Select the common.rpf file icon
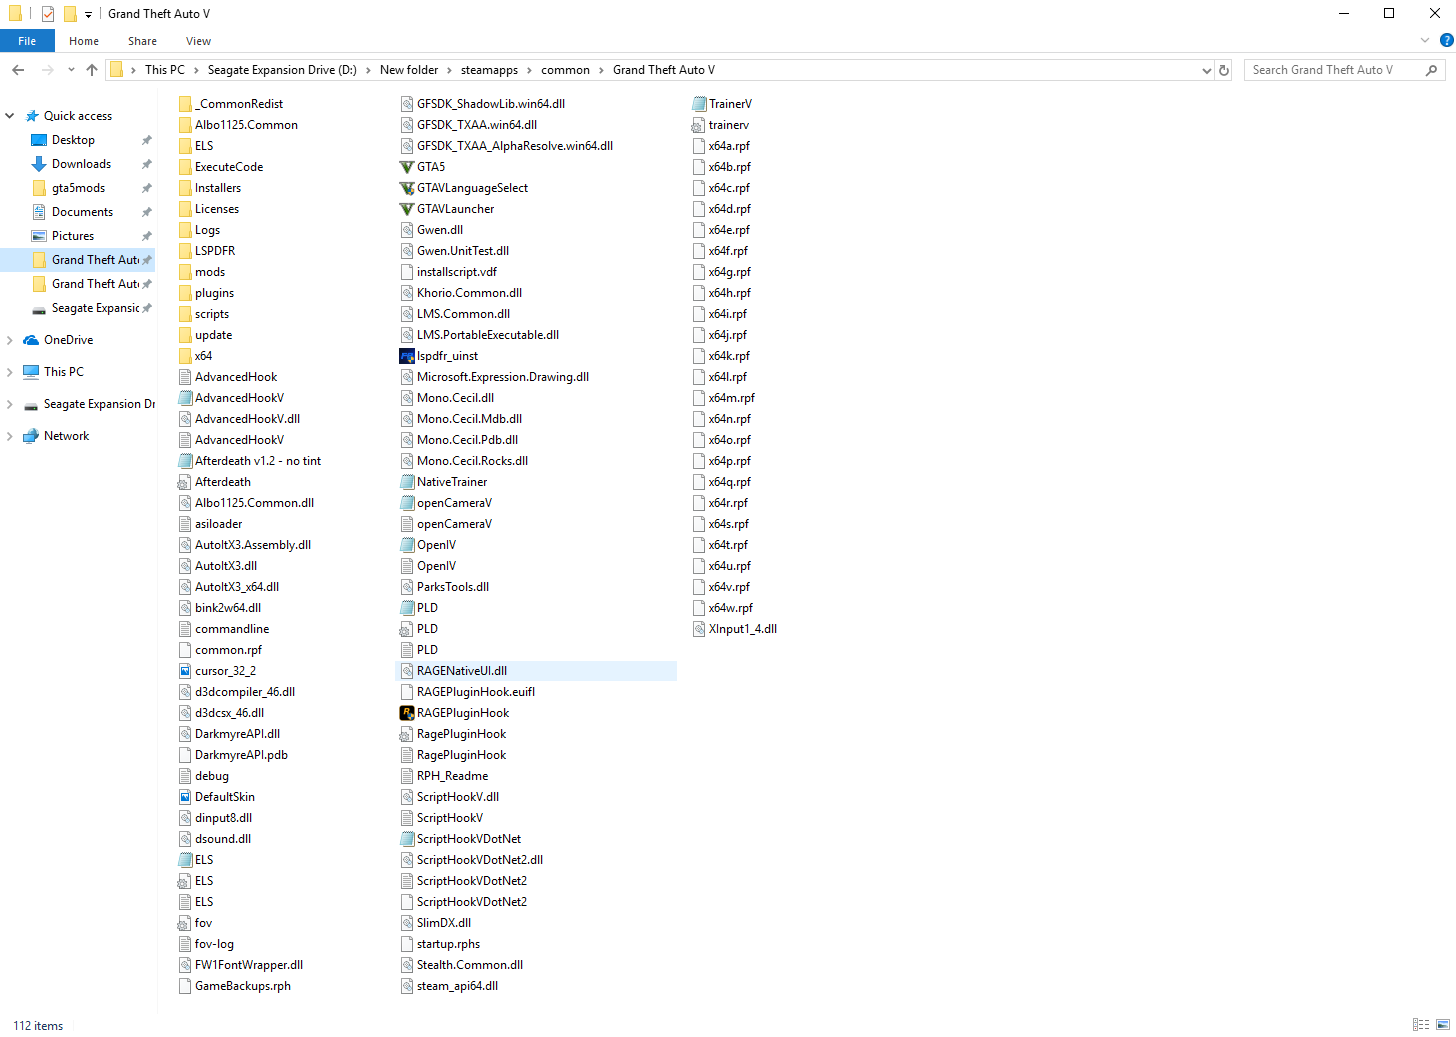This screenshot has width=1456, height=1037. point(184,650)
